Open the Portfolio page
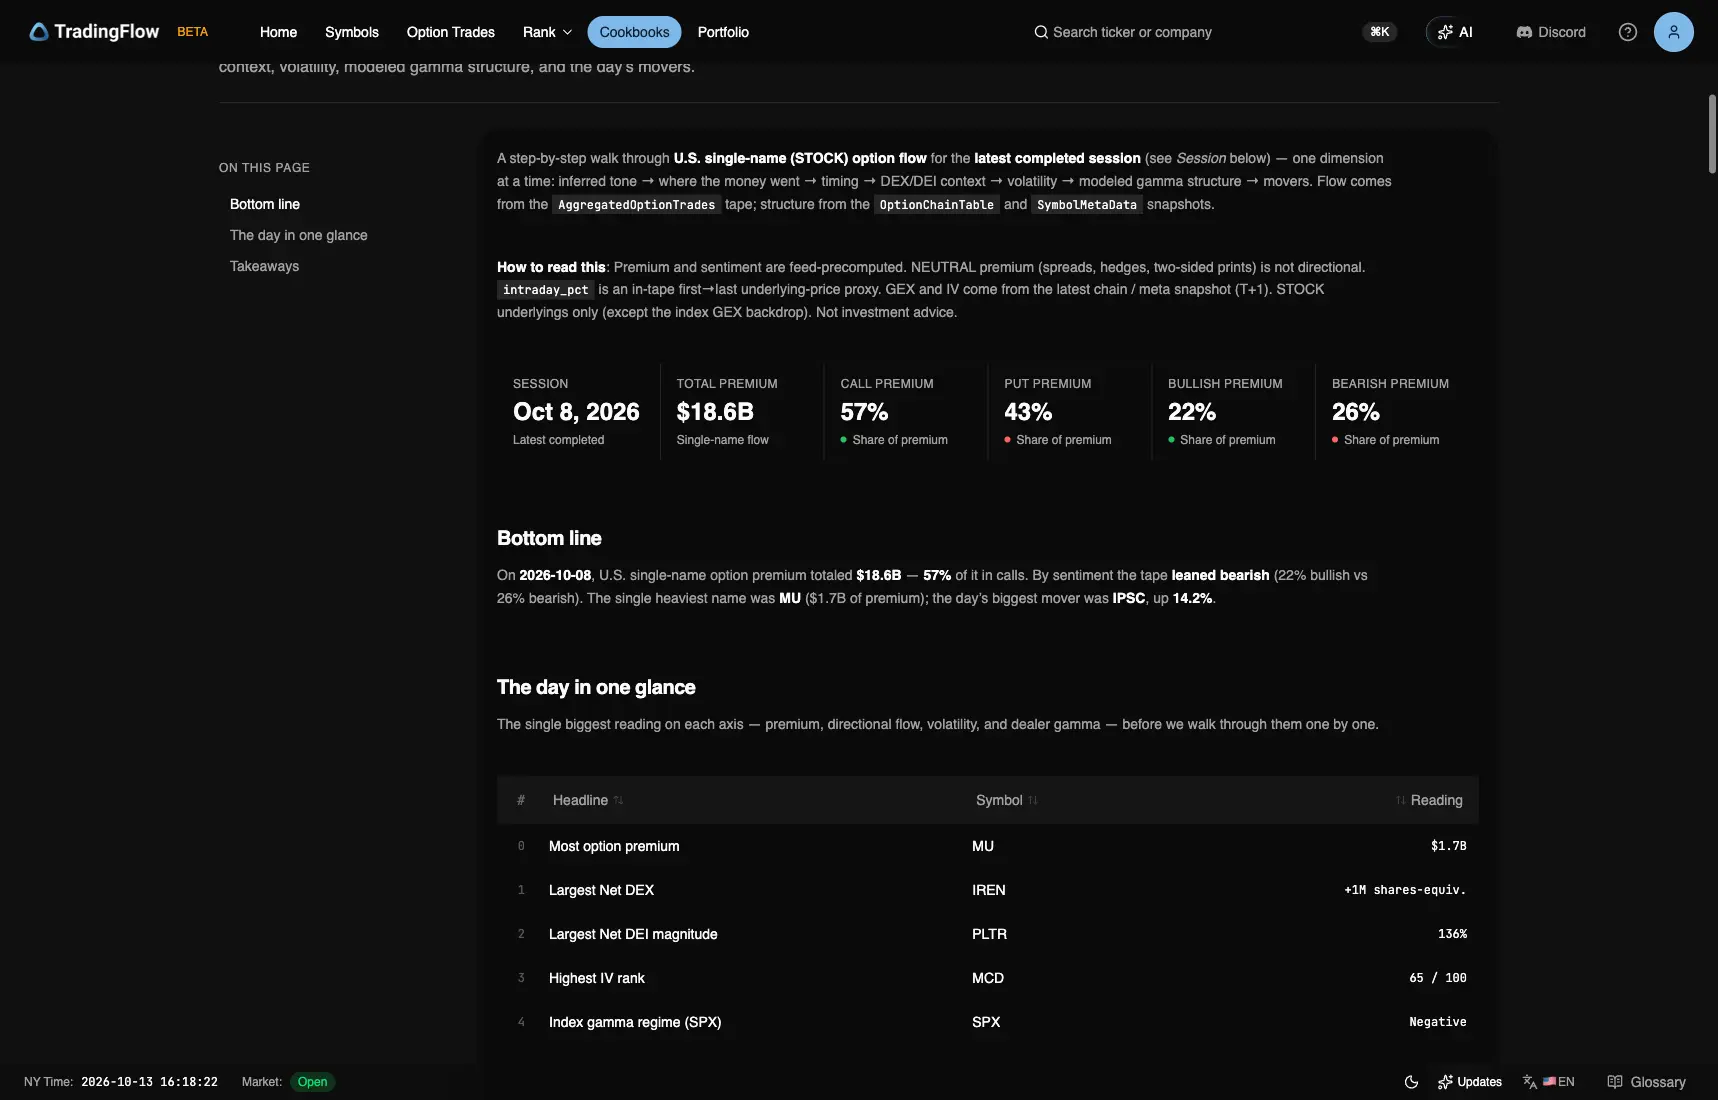Viewport: 1718px width, 1100px height. tap(723, 32)
